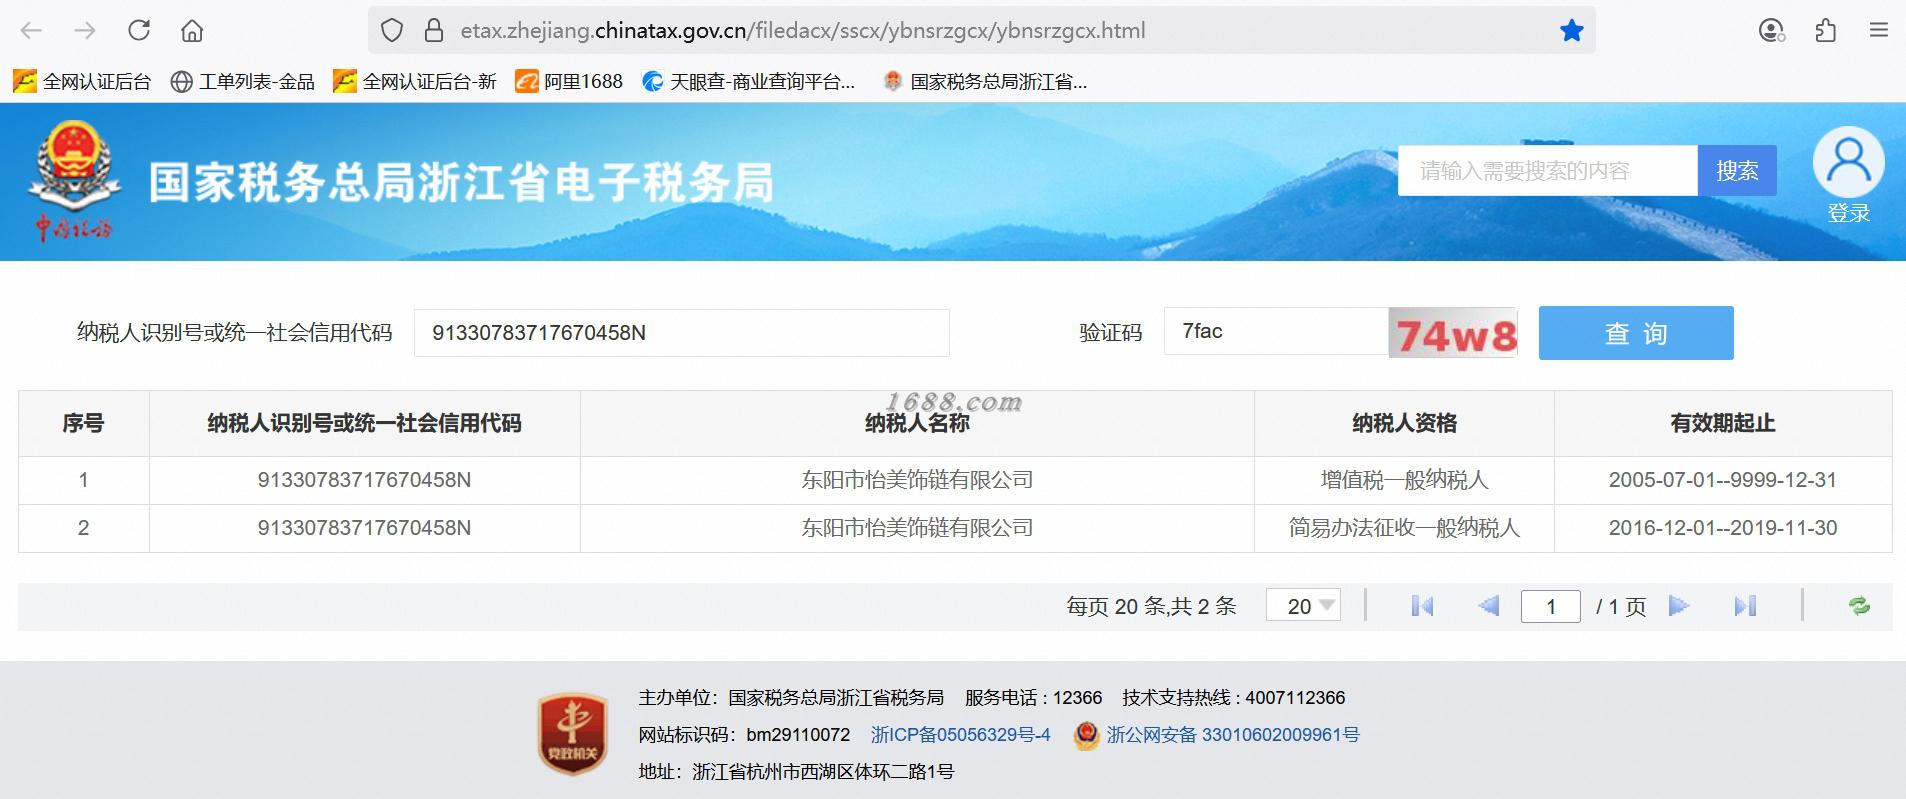Click the site padlock icon
Image resolution: width=1906 pixels, height=799 pixels.
pos(434,31)
